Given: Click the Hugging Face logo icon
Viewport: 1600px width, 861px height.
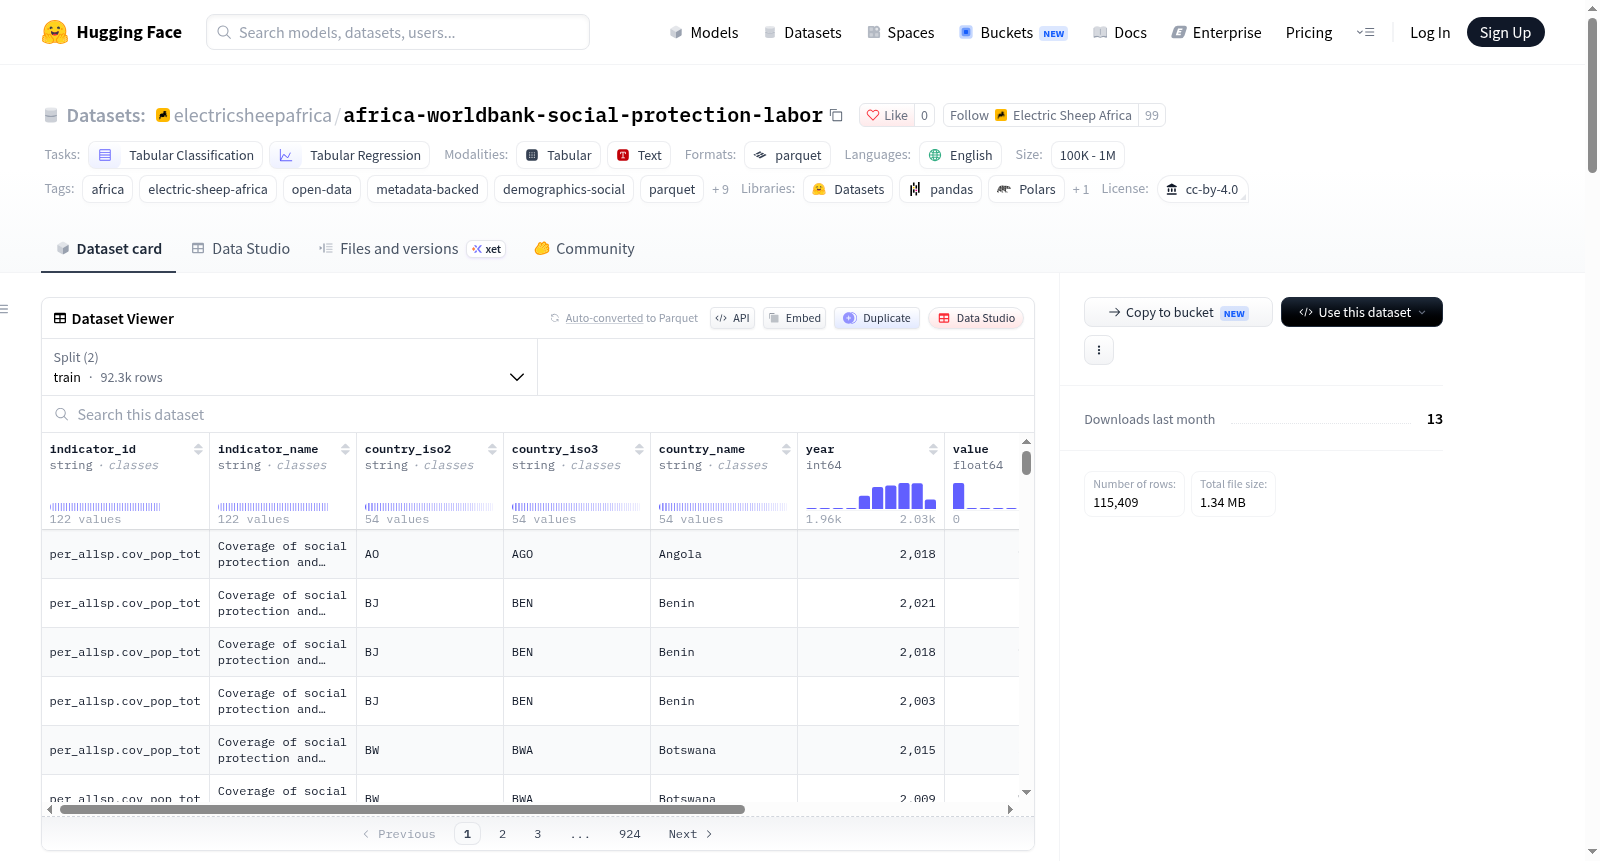Looking at the screenshot, I should 55,32.
